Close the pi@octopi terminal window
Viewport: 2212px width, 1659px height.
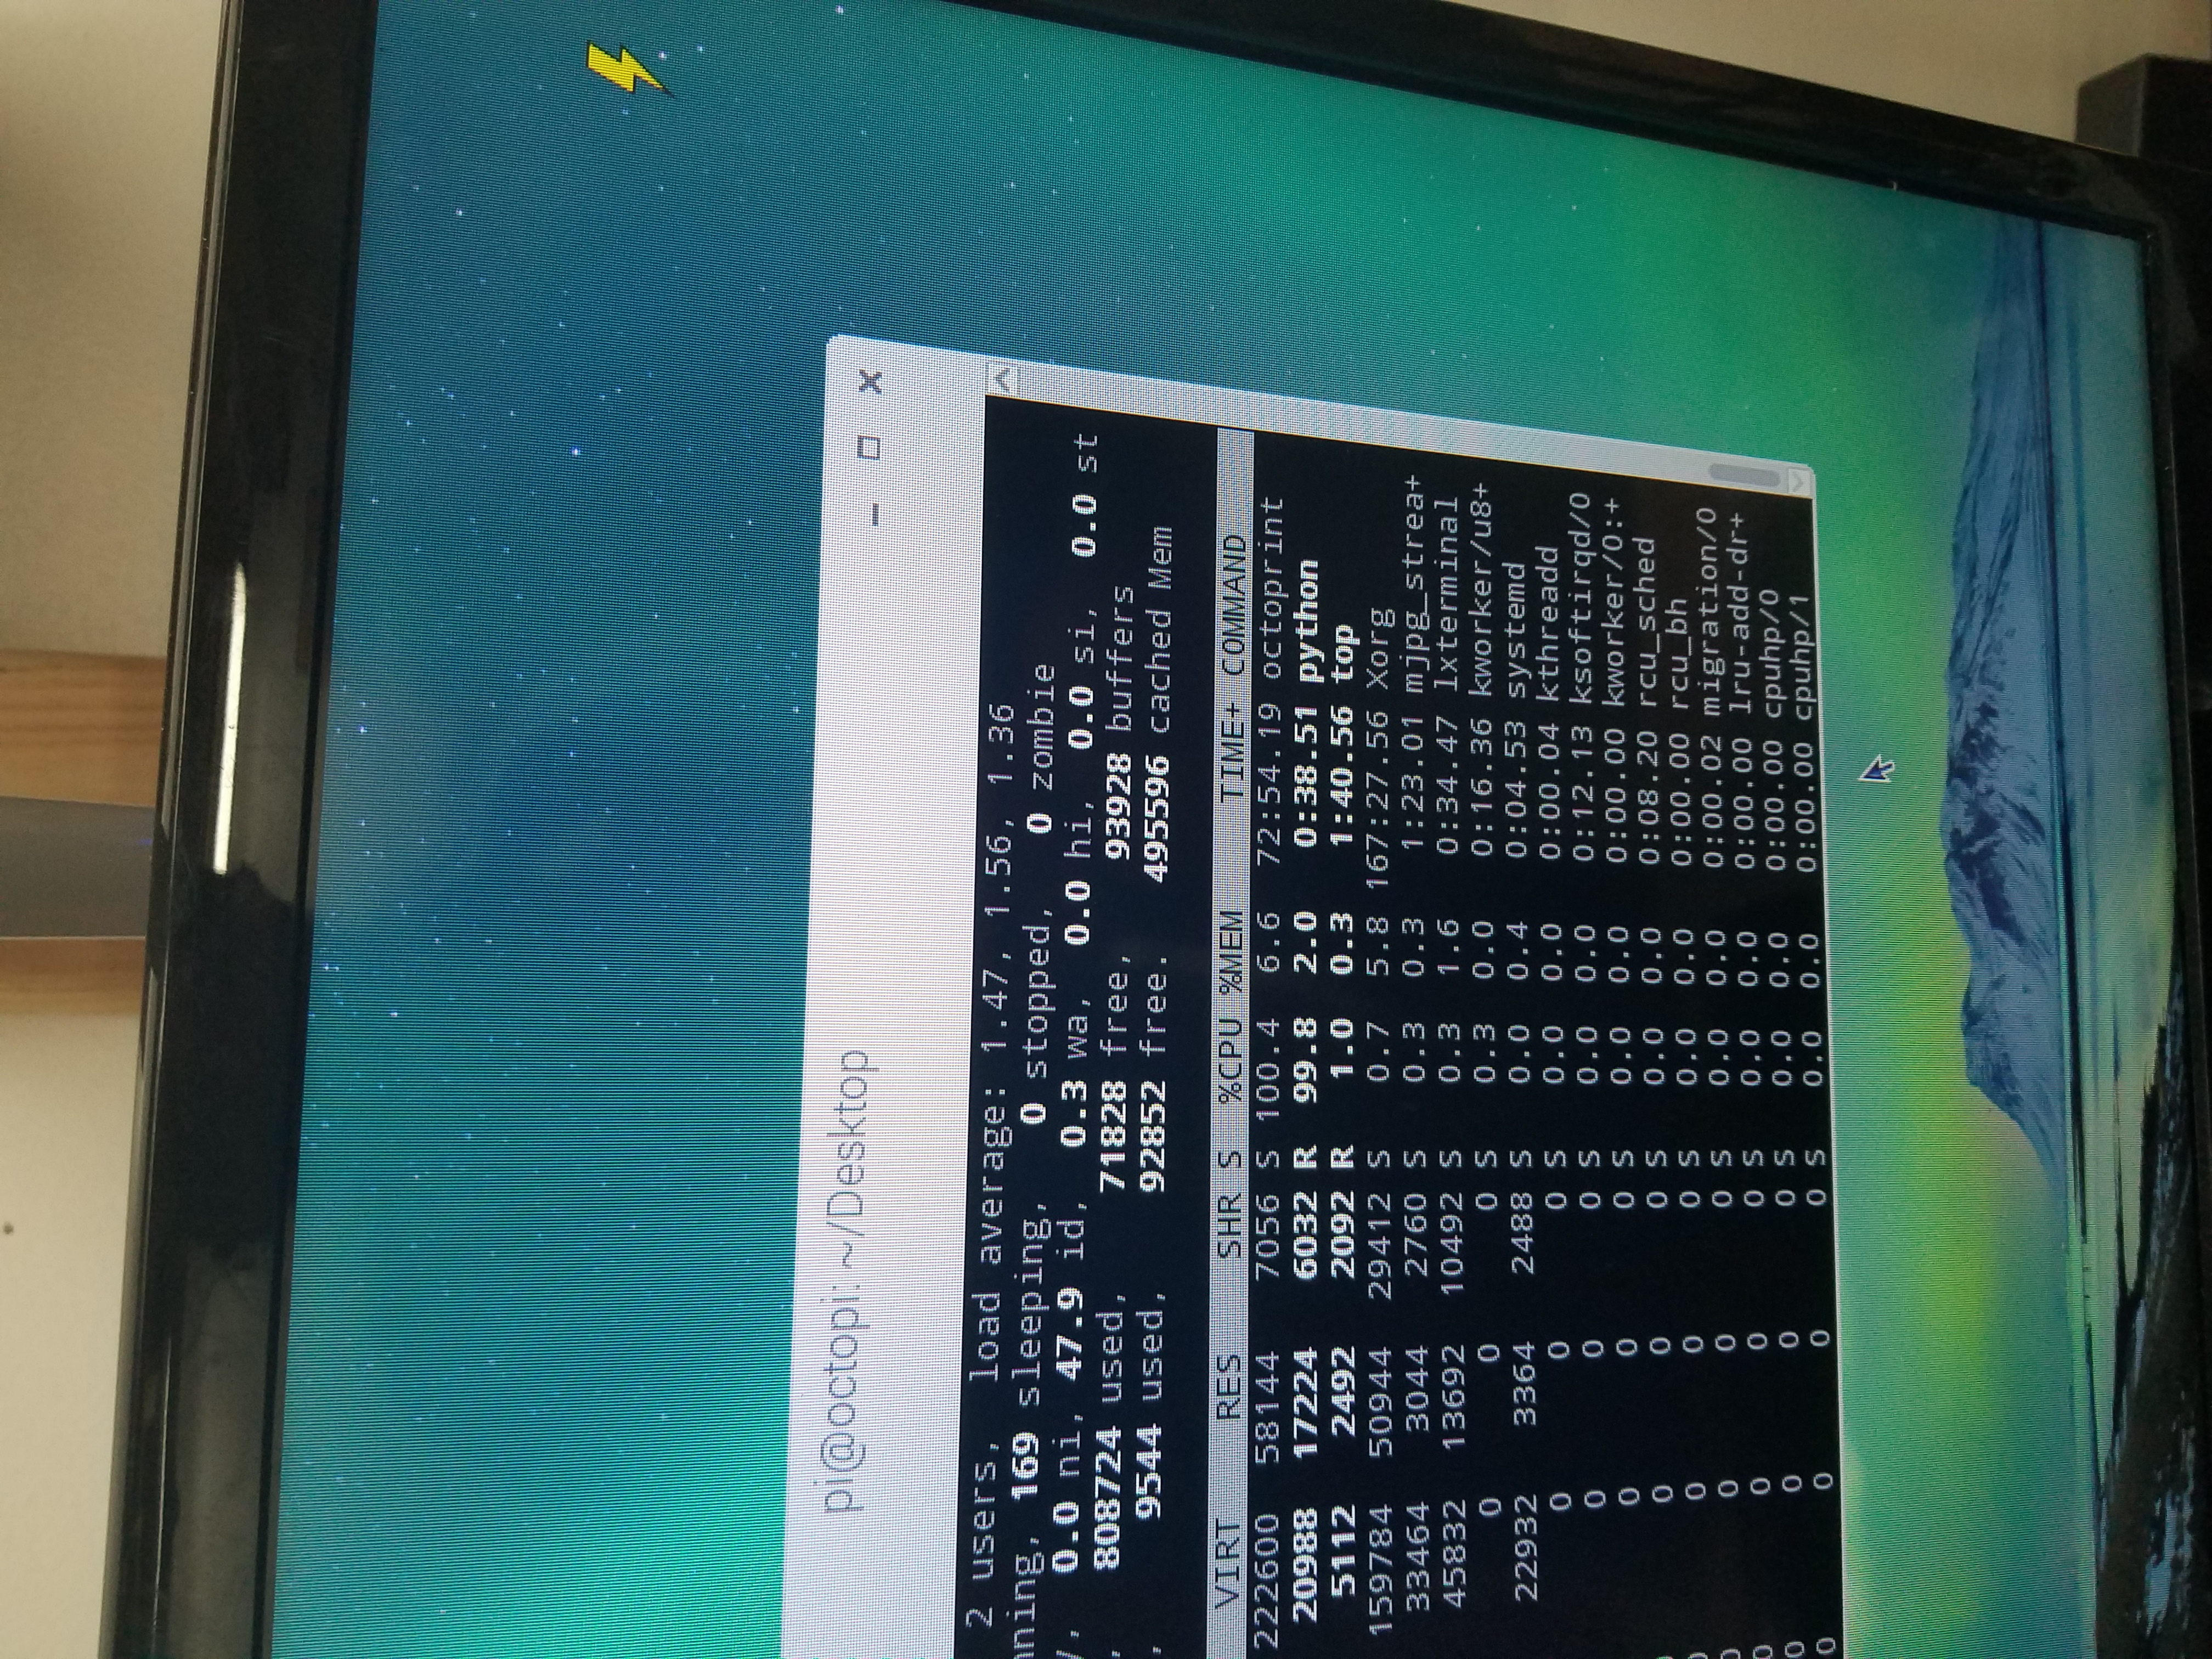click(x=871, y=381)
